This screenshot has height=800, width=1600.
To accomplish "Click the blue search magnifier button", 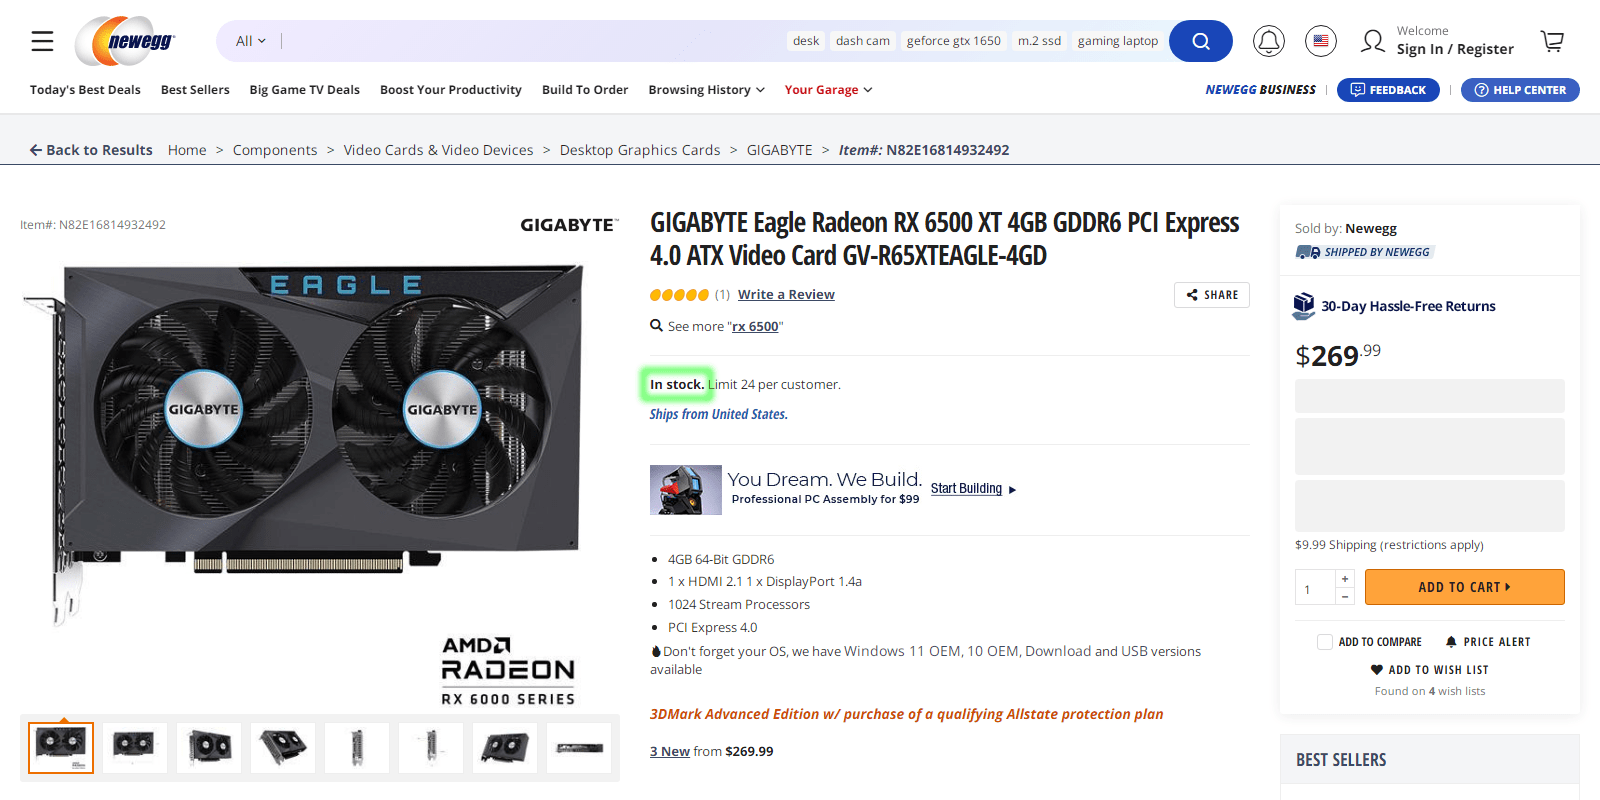I will click(1200, 41).
